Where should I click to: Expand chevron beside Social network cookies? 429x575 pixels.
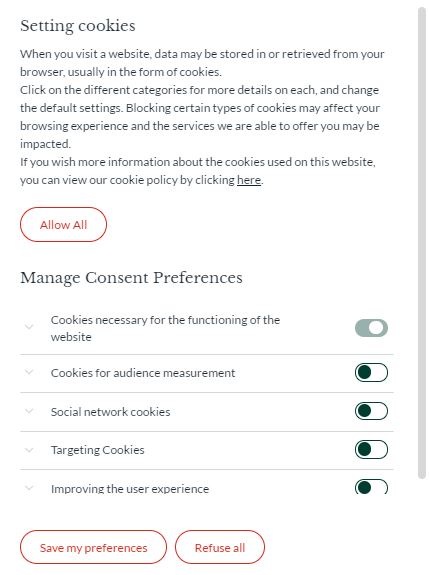click(x=29, y=411)
